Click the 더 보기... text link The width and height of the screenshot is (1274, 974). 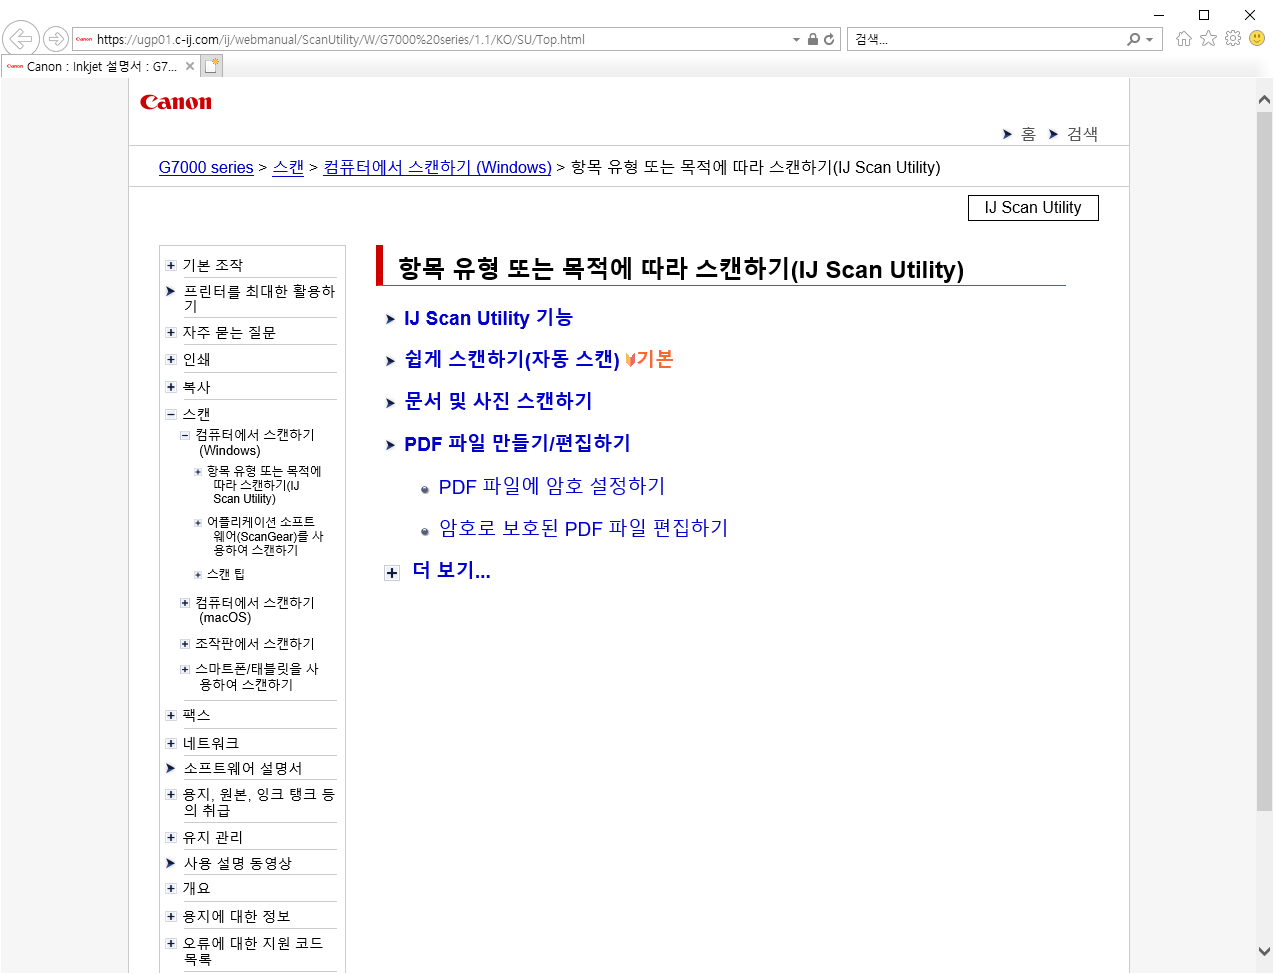[451, 570]
